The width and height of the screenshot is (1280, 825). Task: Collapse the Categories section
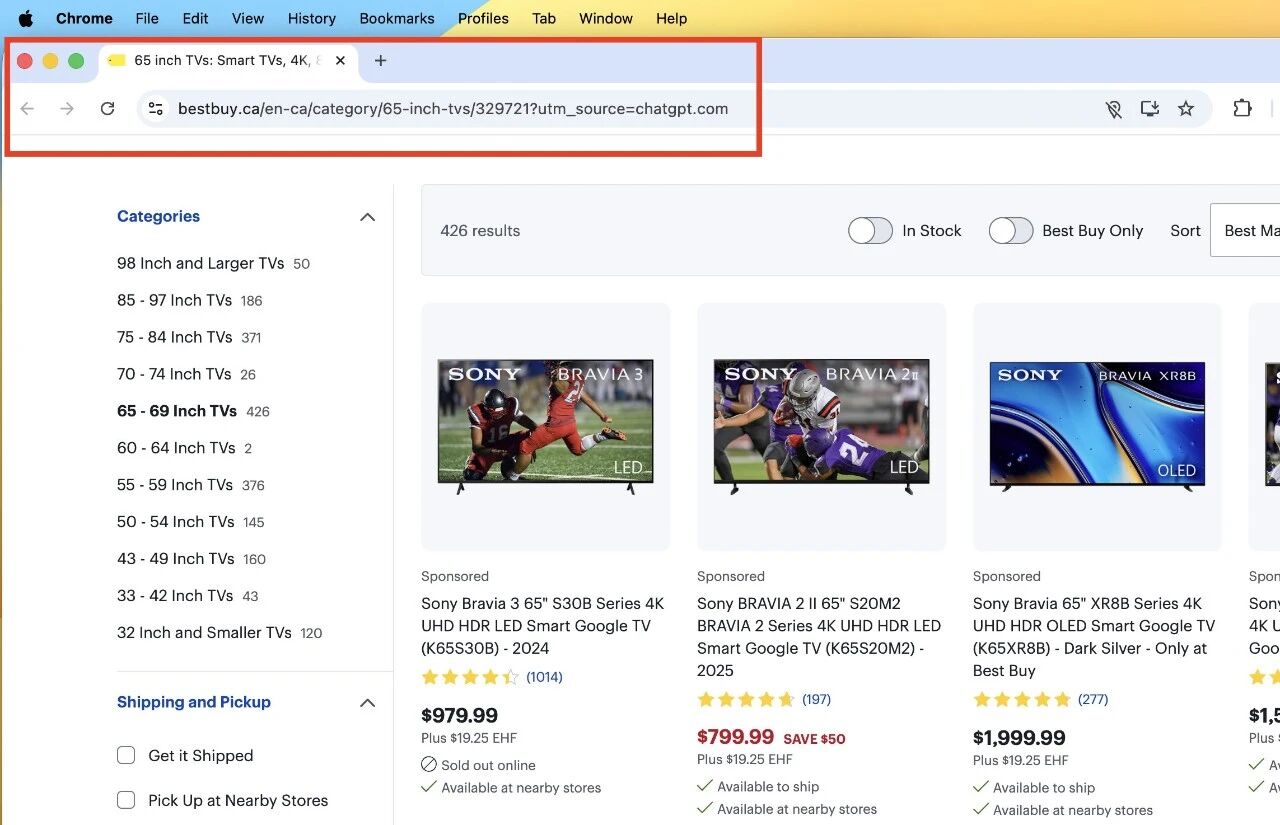click(367, 217)
